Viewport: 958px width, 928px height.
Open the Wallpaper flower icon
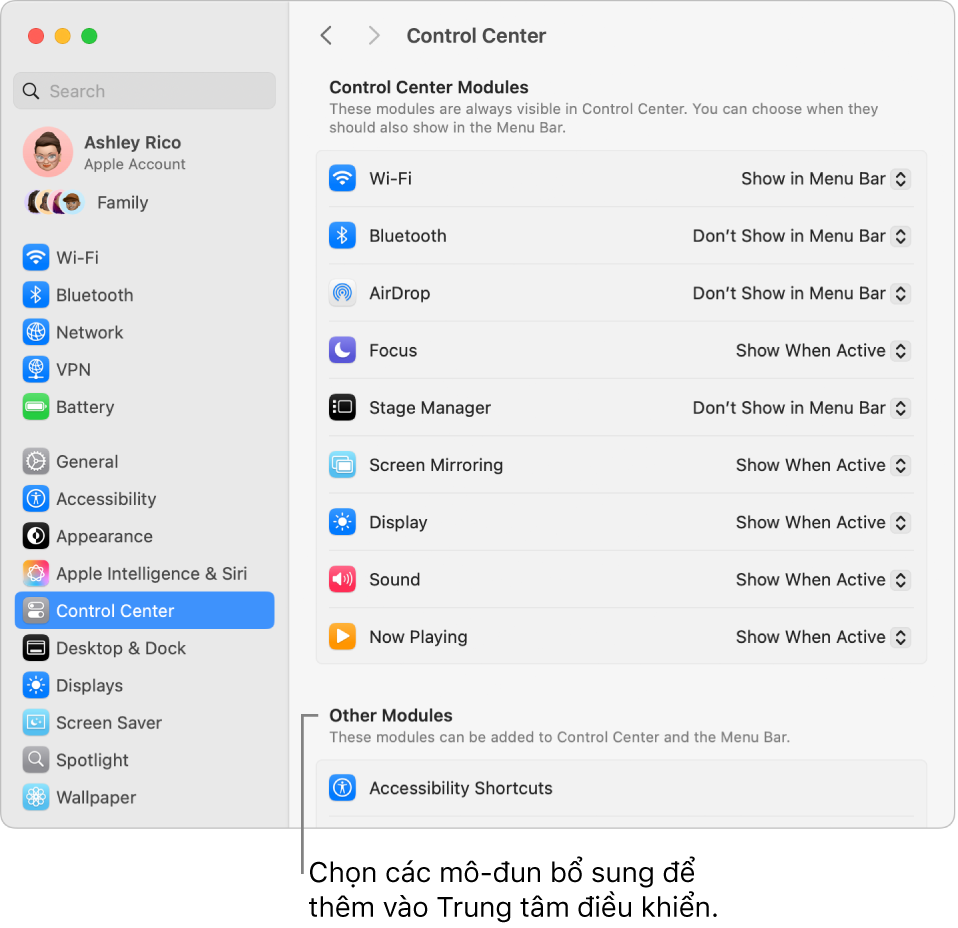(36, 797)
